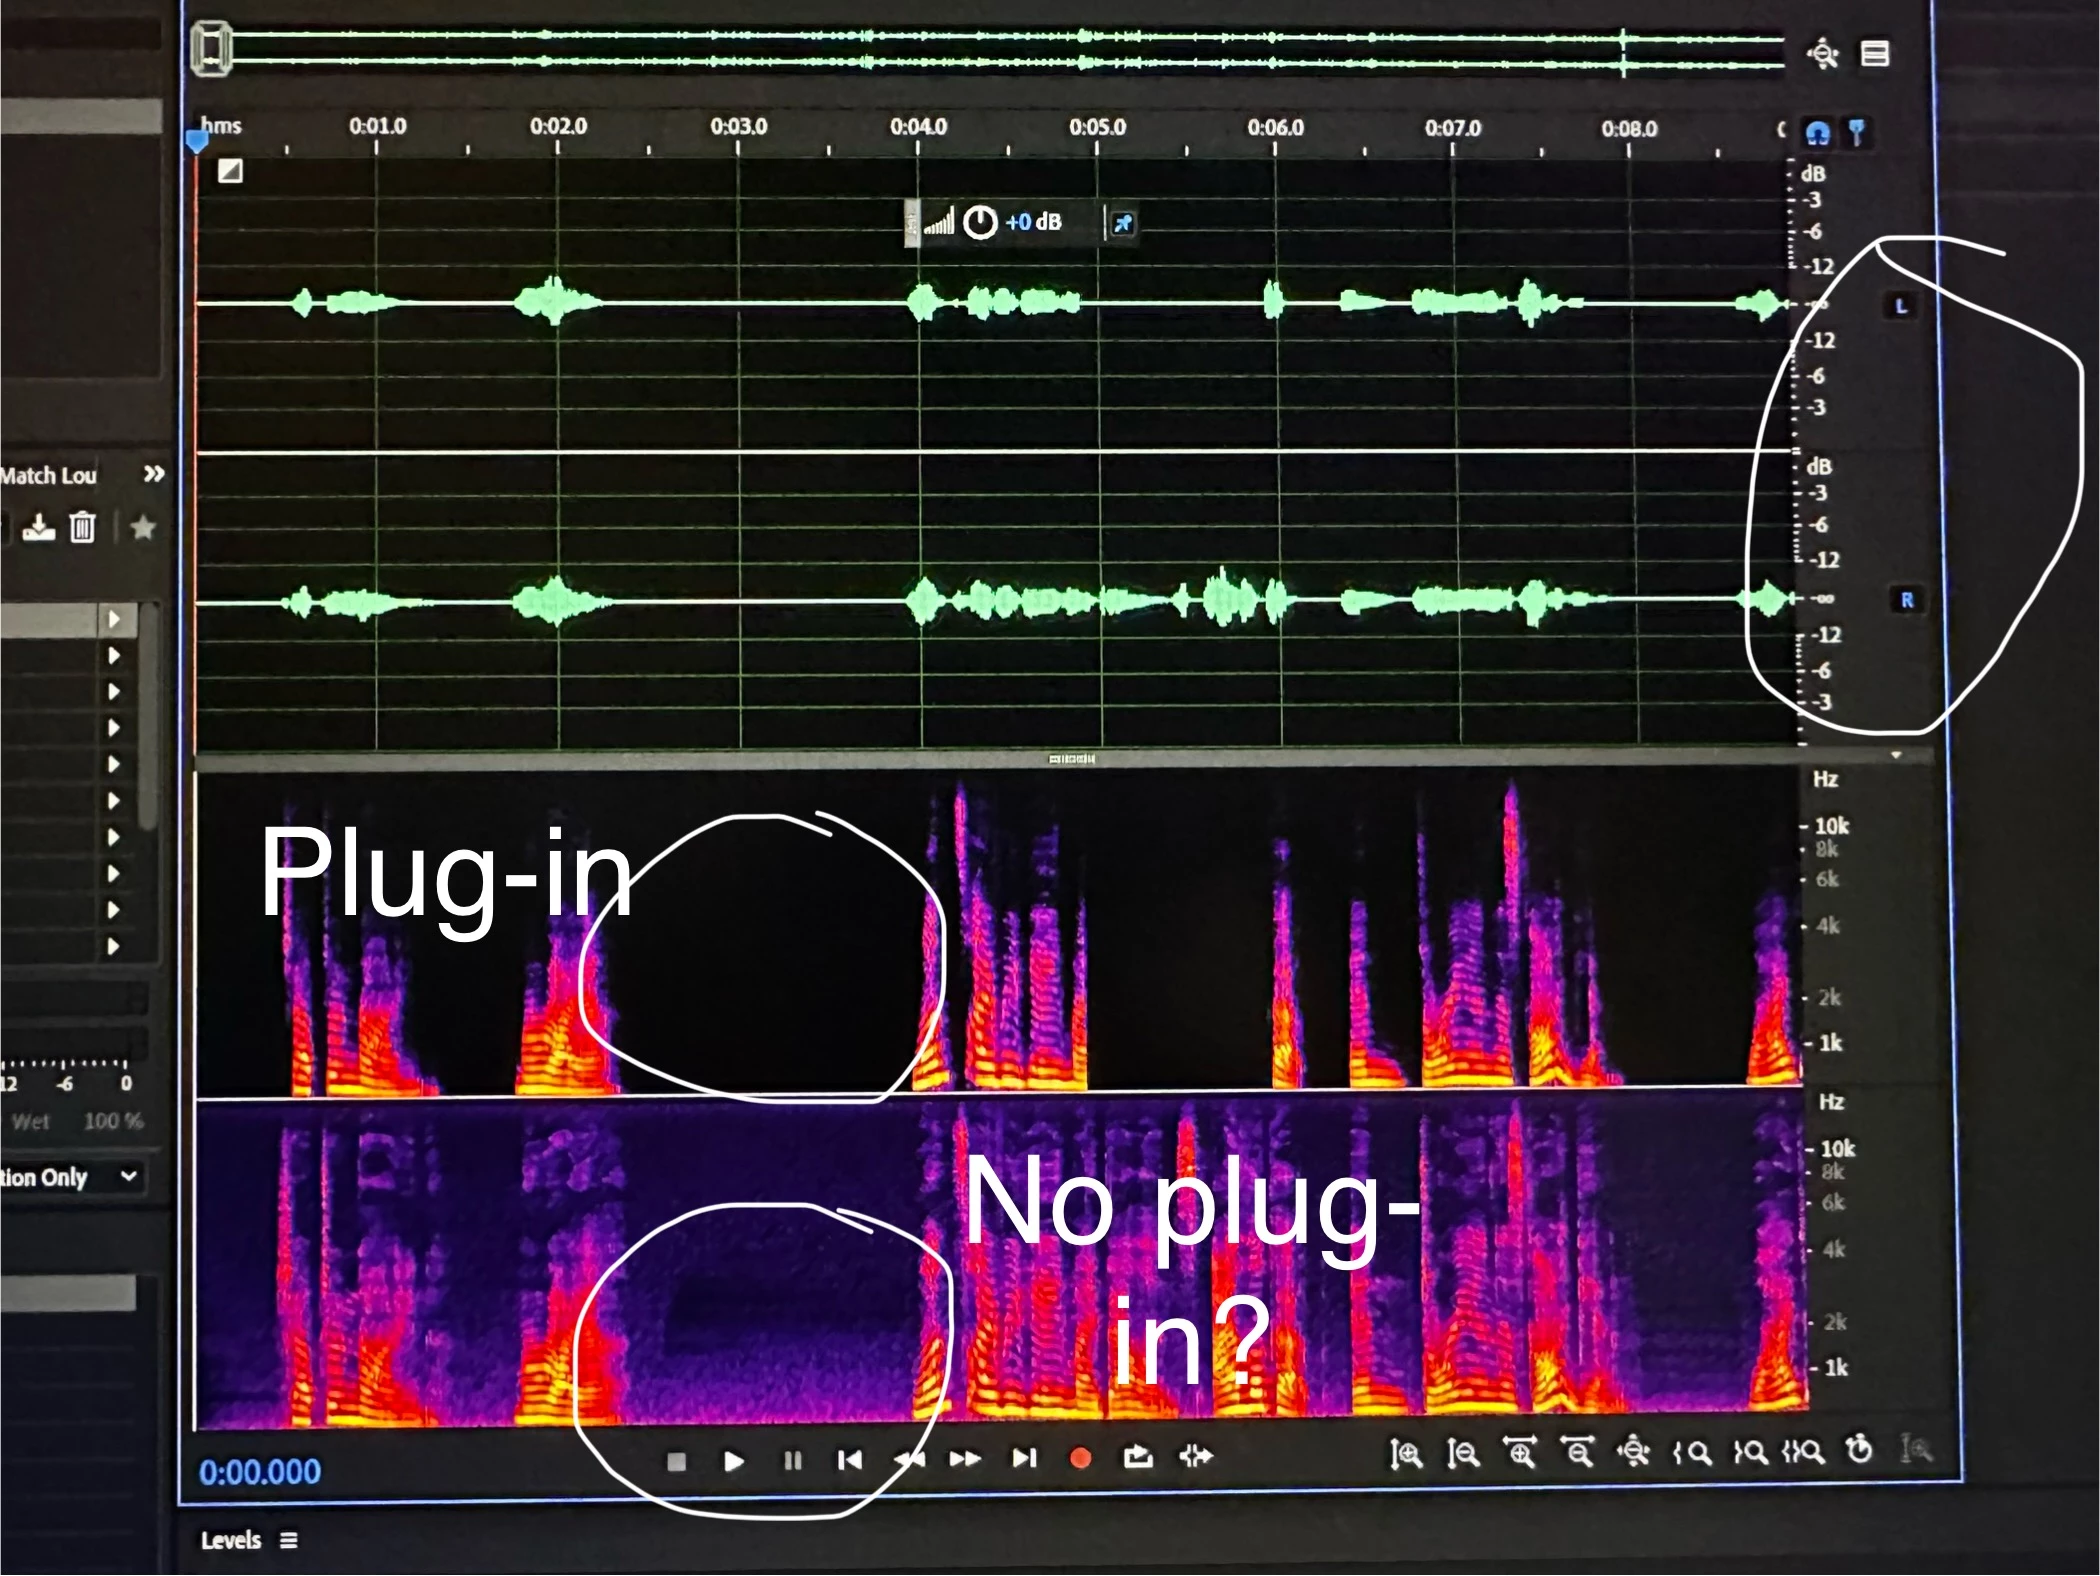Click the 0:00.000 timecode display
The height and width of the screenshot is (1576, 2100).
click(260, 1472)
